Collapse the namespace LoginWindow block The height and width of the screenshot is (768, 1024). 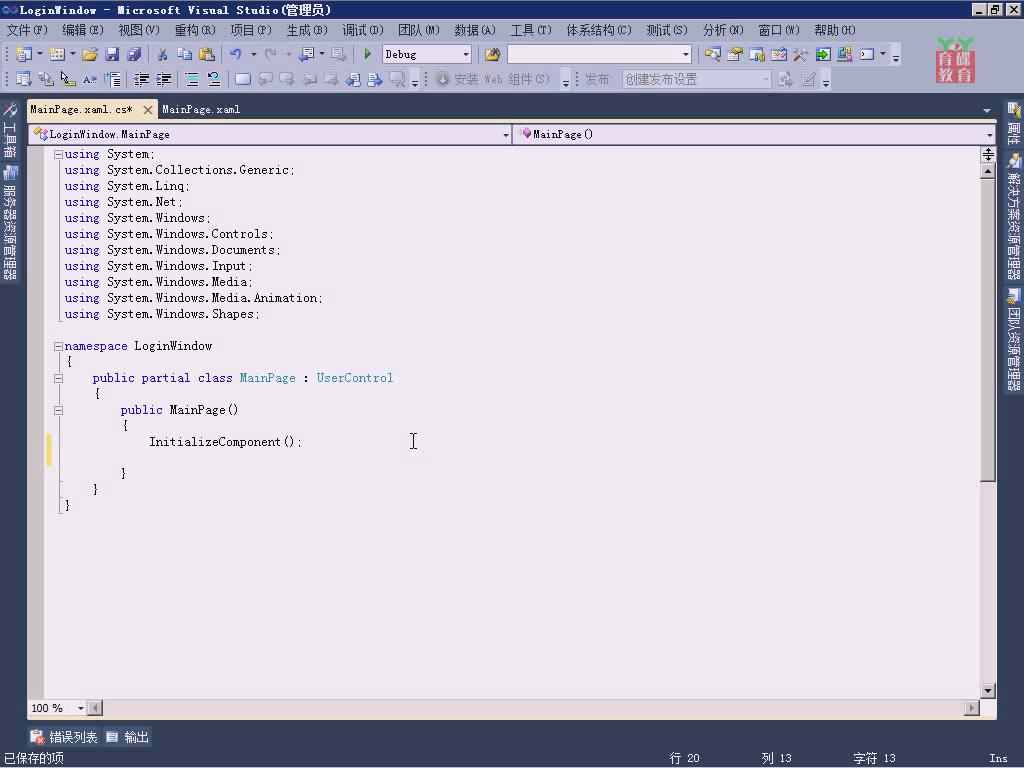(58, 346)
